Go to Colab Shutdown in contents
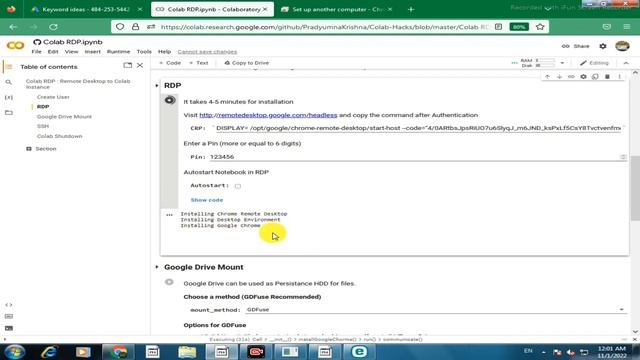The image size is (640, 360). coord(60,136)
